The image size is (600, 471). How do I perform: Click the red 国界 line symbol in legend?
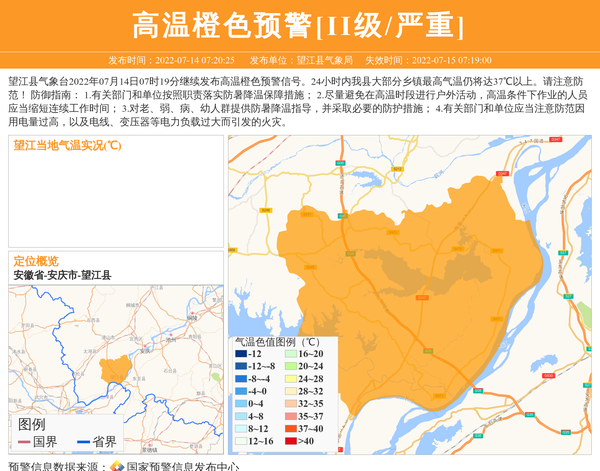pyautogui.click(x=20, y=442)
